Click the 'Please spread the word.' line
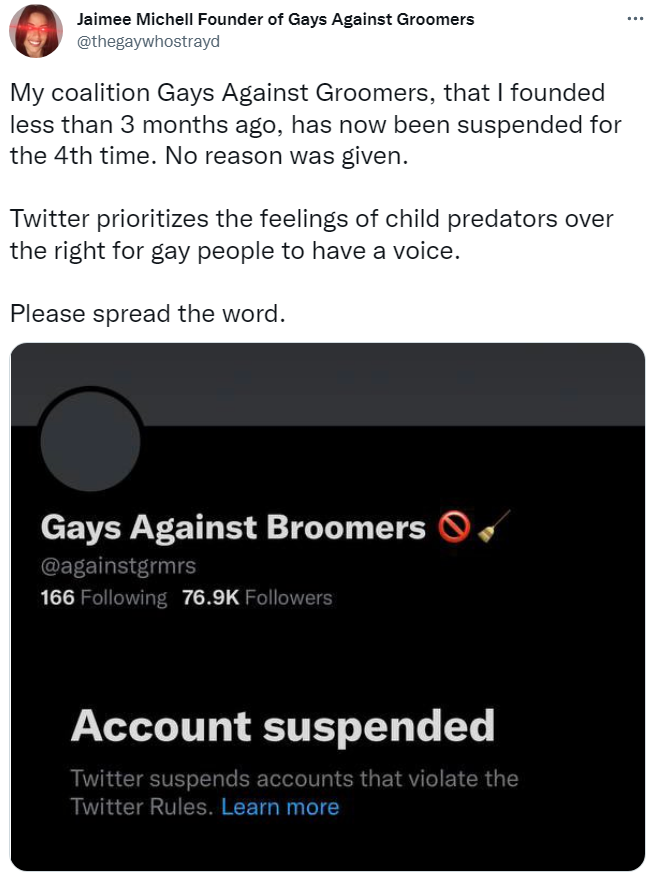658x879 pixels. click(x=148, y=312)
